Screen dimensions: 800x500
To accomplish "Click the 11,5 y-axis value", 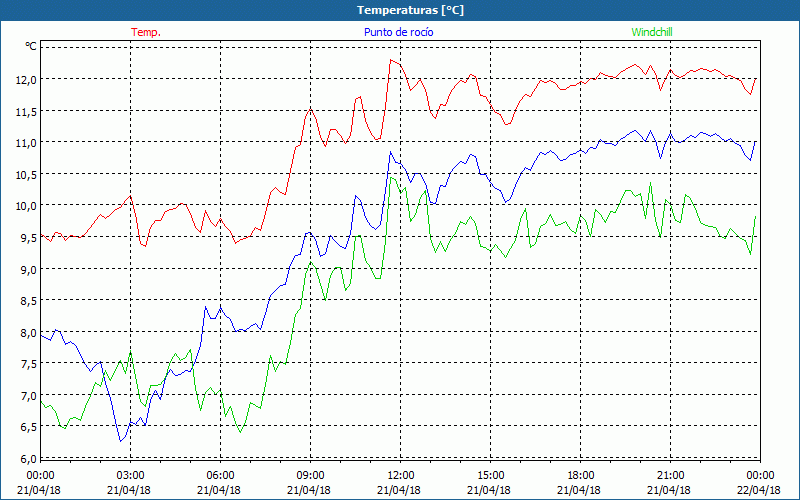I will (x=27, y=111).
